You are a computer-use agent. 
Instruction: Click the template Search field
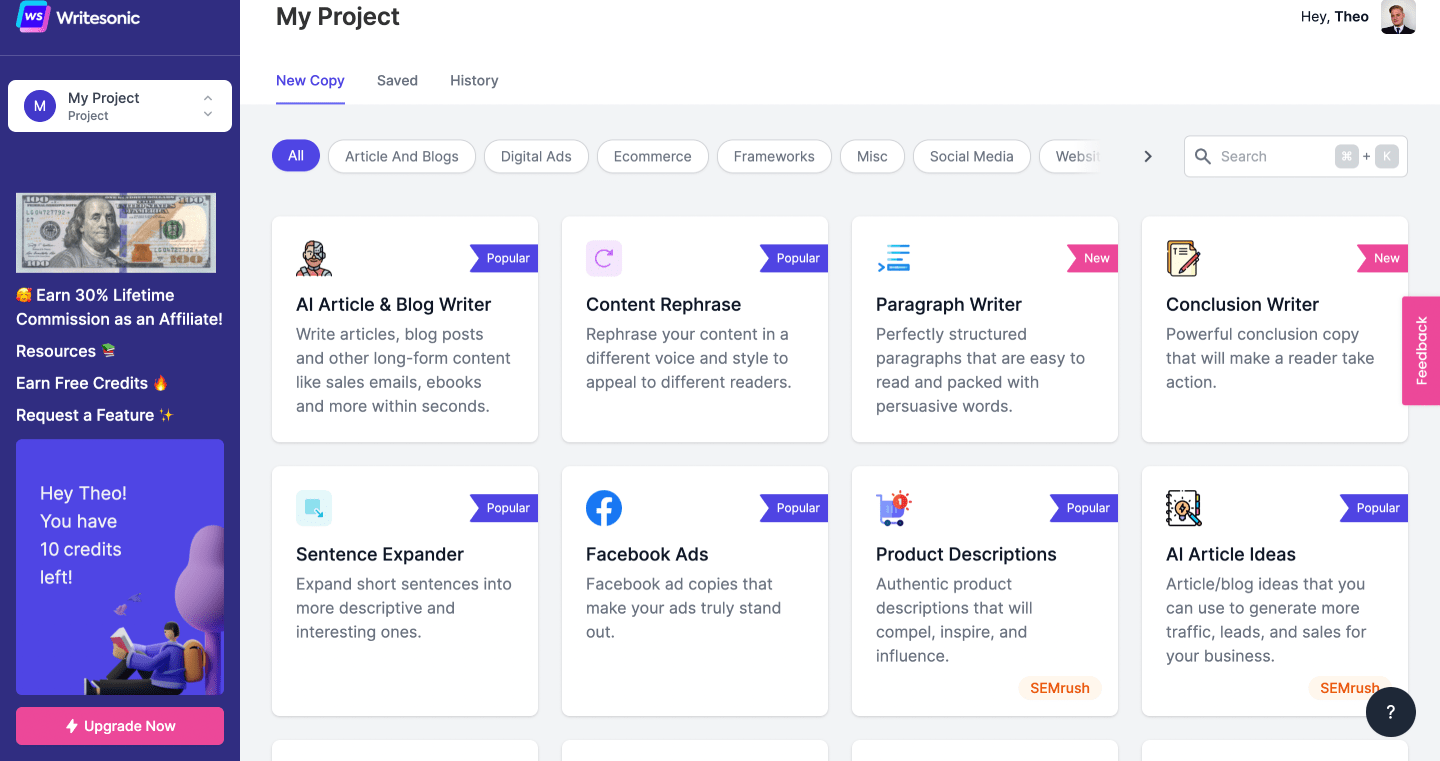(1270, 157)
